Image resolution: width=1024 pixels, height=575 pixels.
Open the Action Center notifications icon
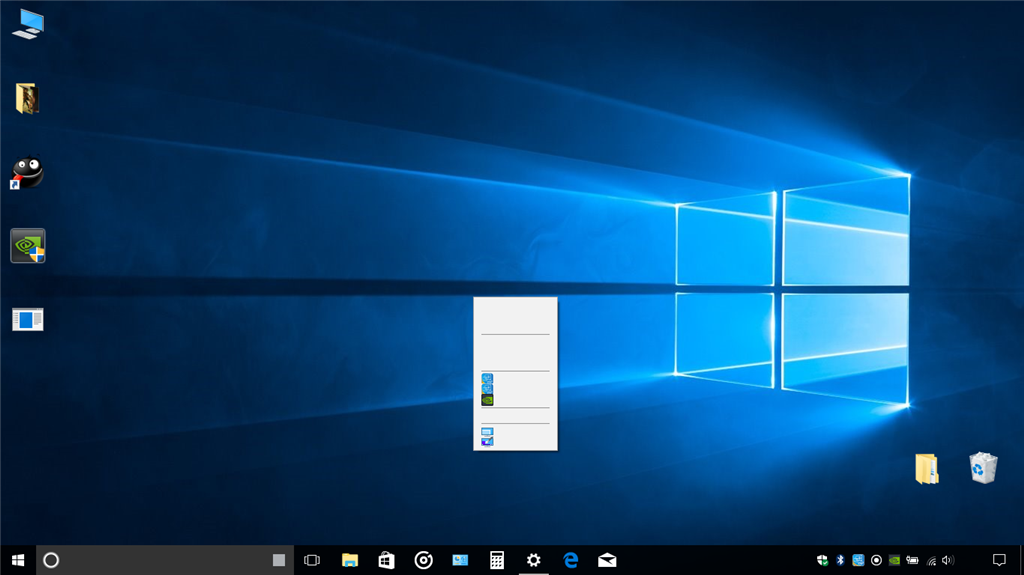[x=999, y=560]
